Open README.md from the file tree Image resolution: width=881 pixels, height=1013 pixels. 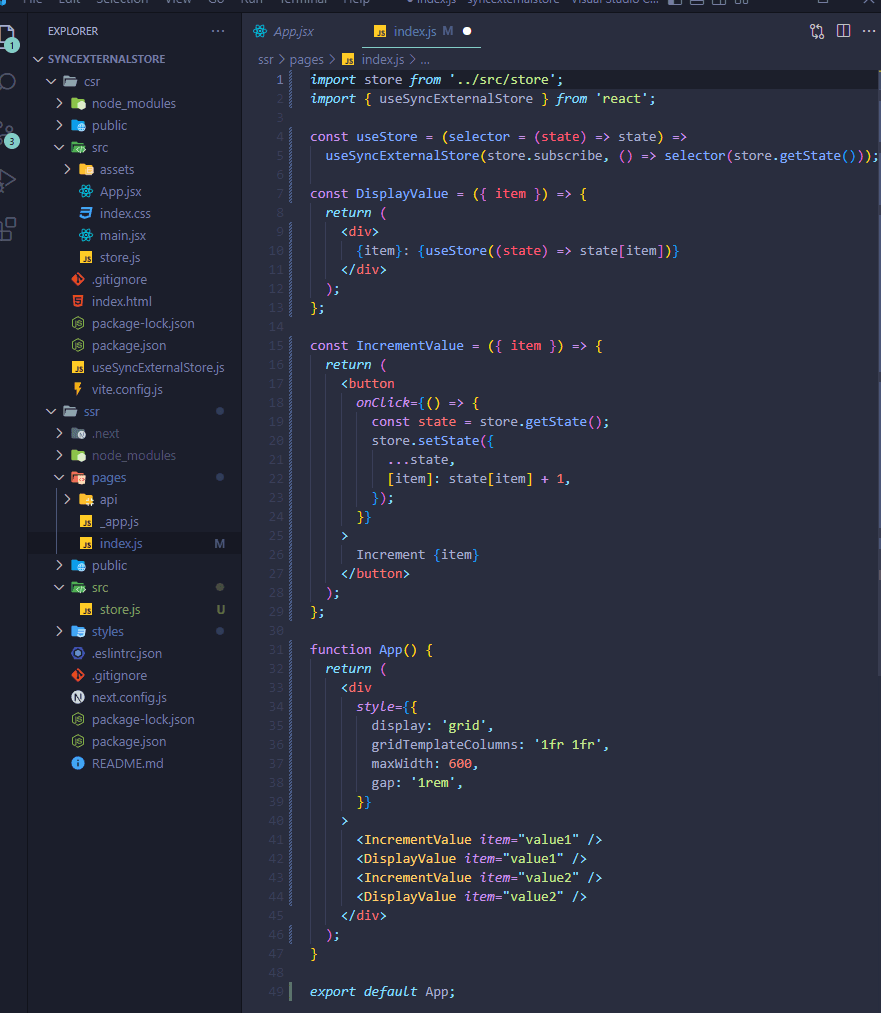[126, 763]
